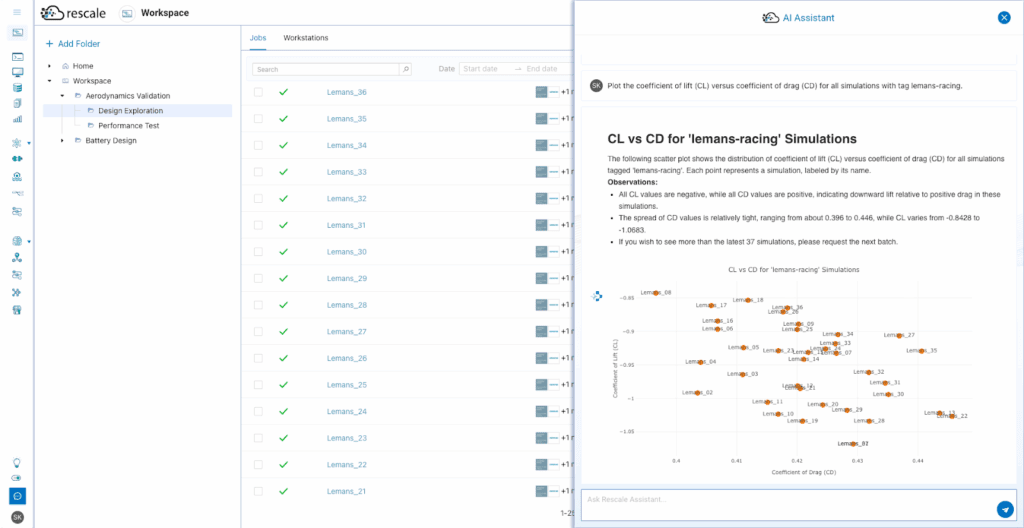The height and width of the screenshot is (528, 1024).
Task: Open the Lemans_25 job link
Action: point(347,385)
